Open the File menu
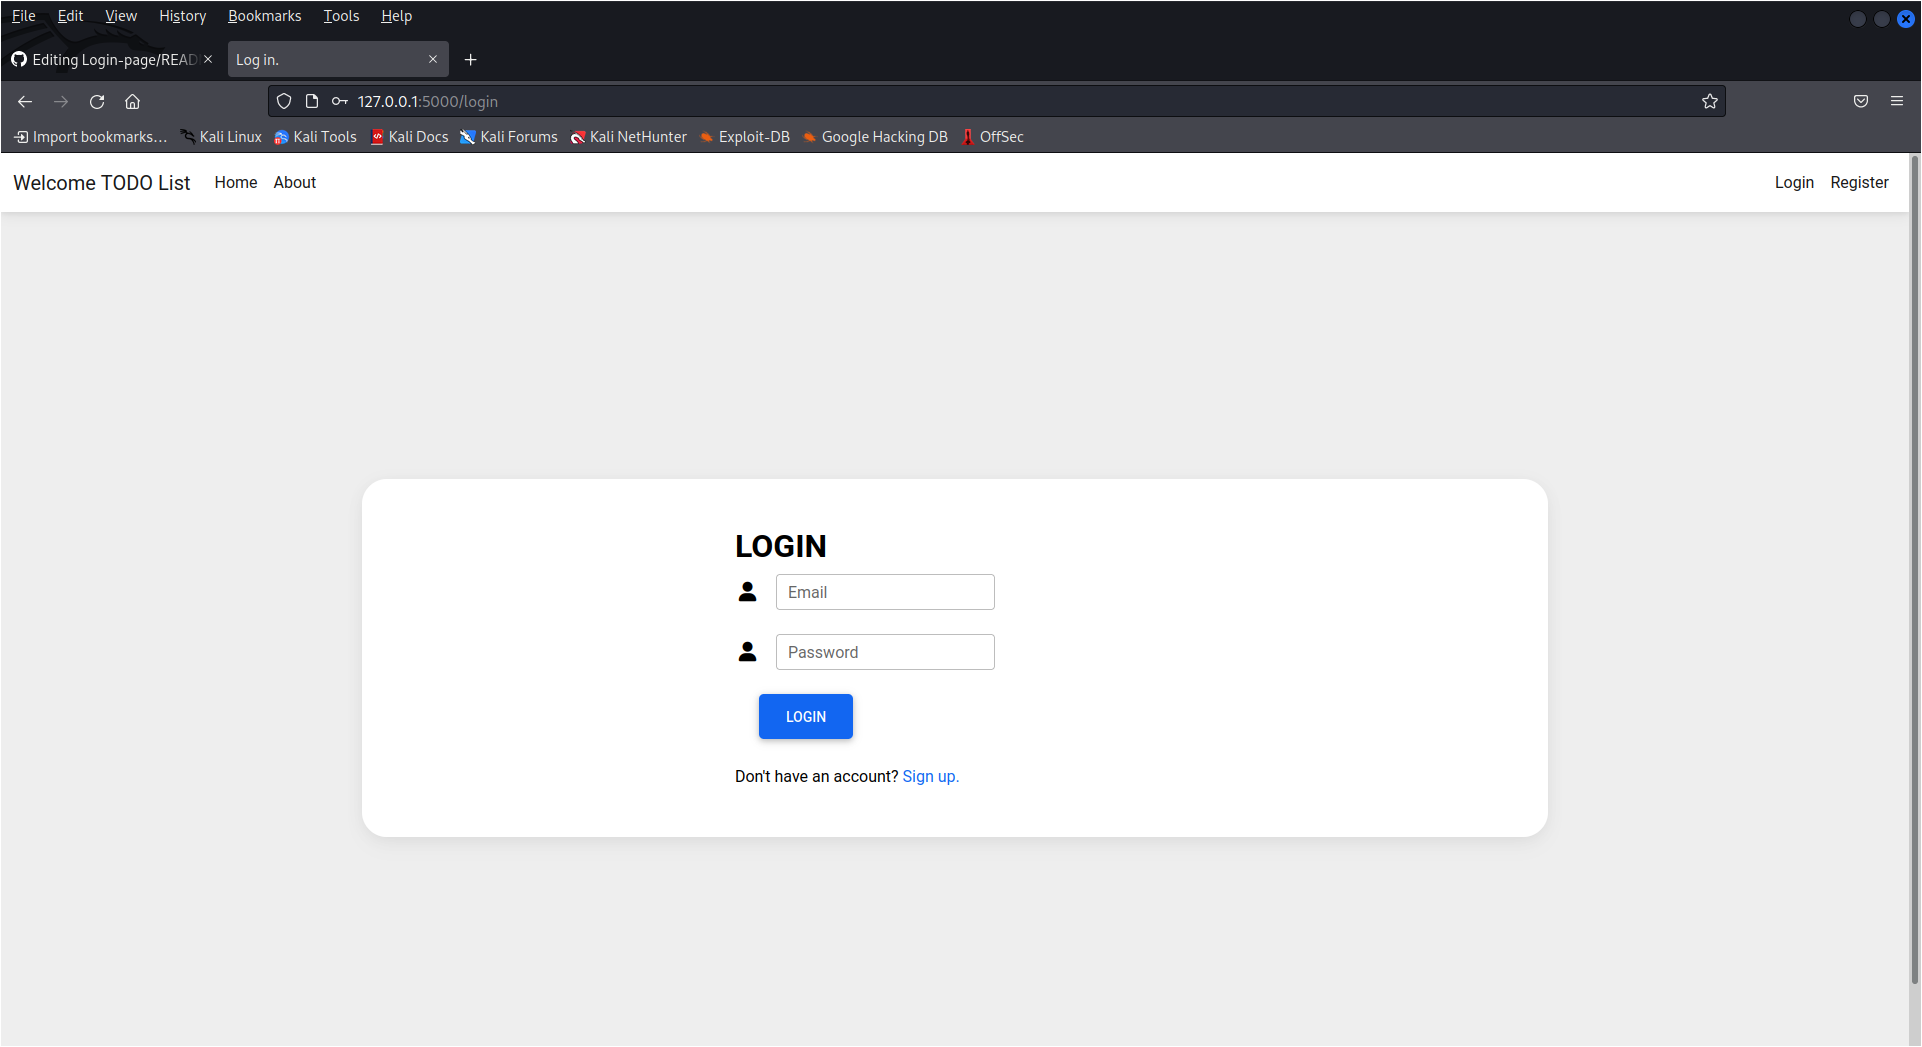This screenshot has height=1047, width=1922. pos(24,16)
